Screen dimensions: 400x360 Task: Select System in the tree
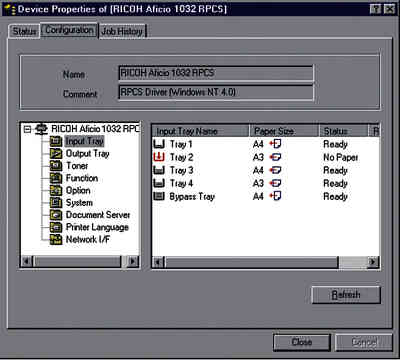[x=79, y=203]
